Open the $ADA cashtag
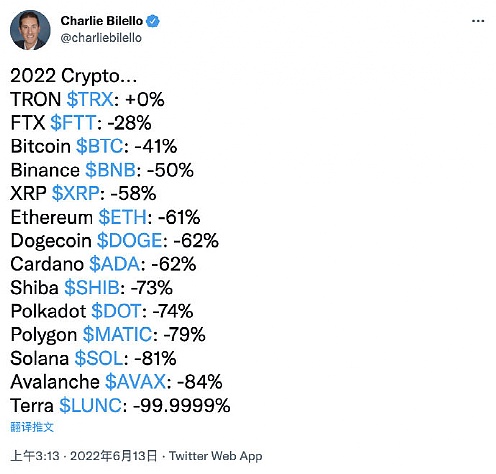This screenshot has width=496, height=474. [x=115, y=264]
